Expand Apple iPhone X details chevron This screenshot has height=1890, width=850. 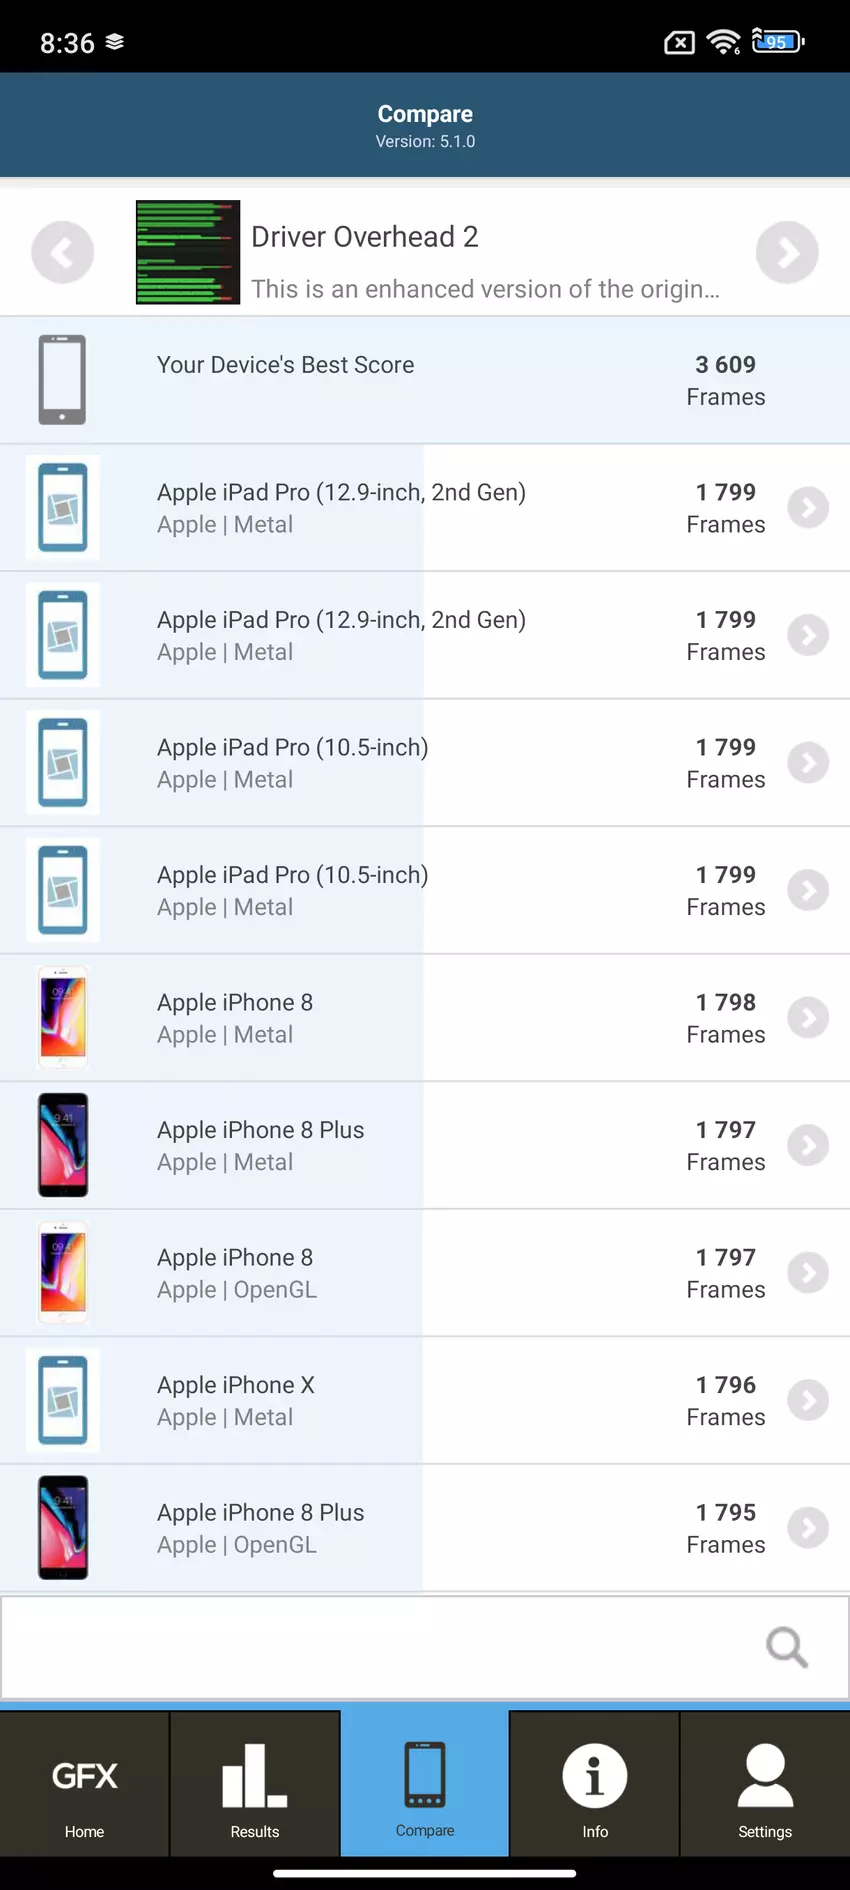[x=808, y=1400]
